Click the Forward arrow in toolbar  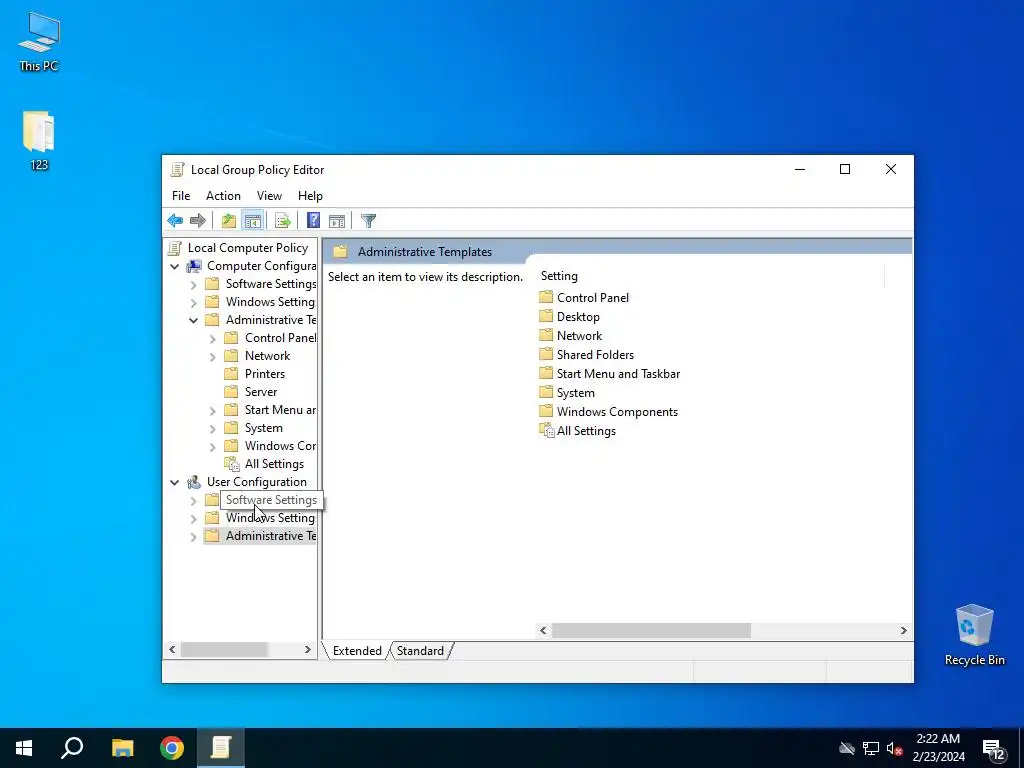198,221
